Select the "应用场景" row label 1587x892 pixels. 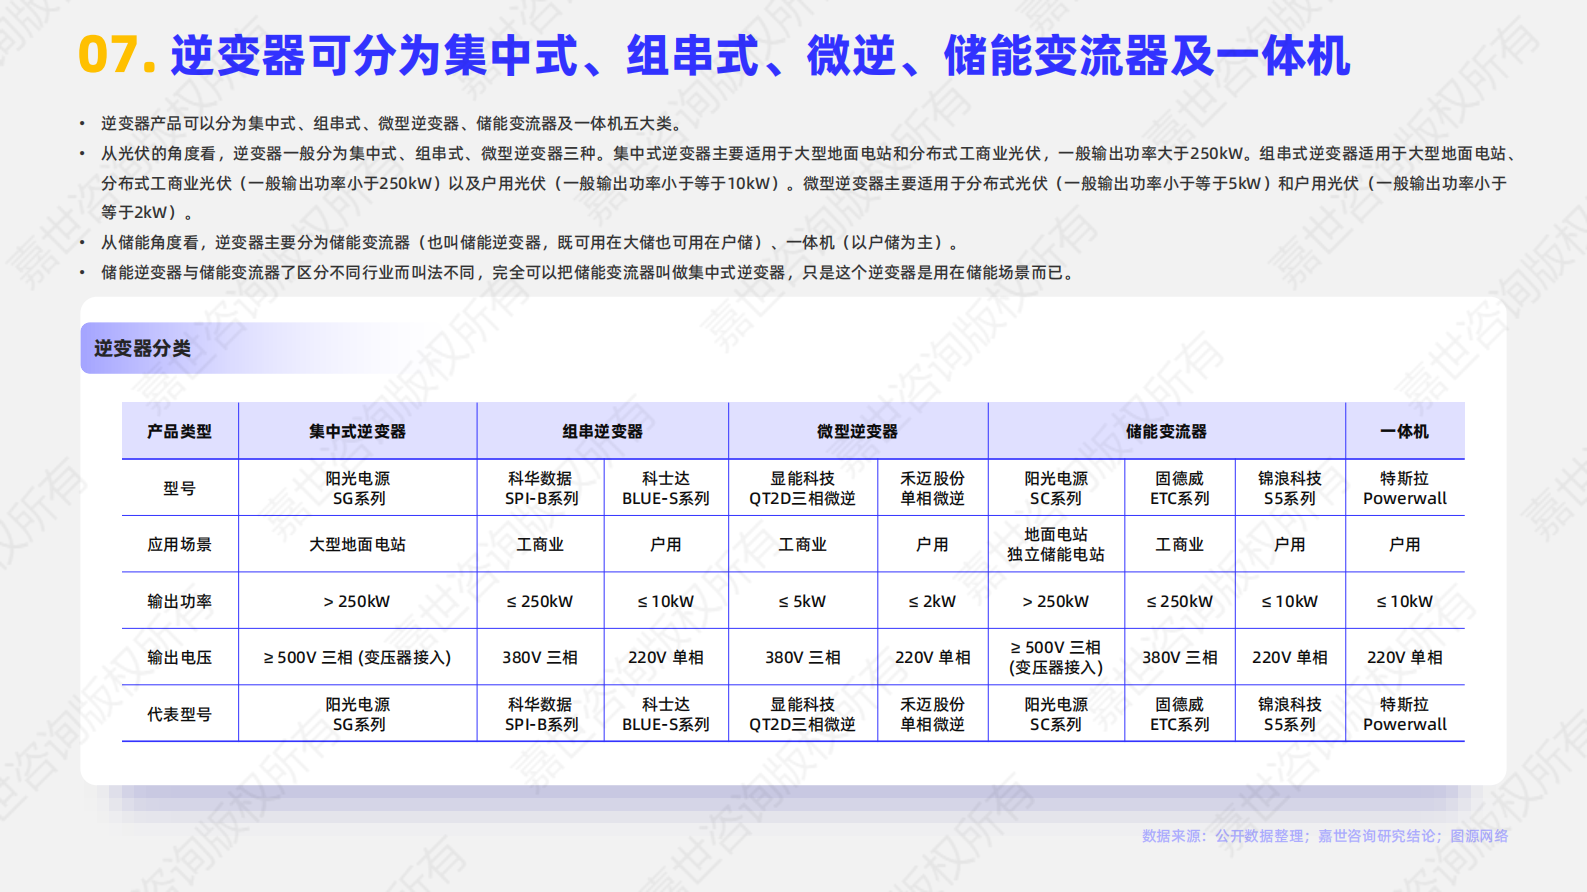tap(180, 545)
